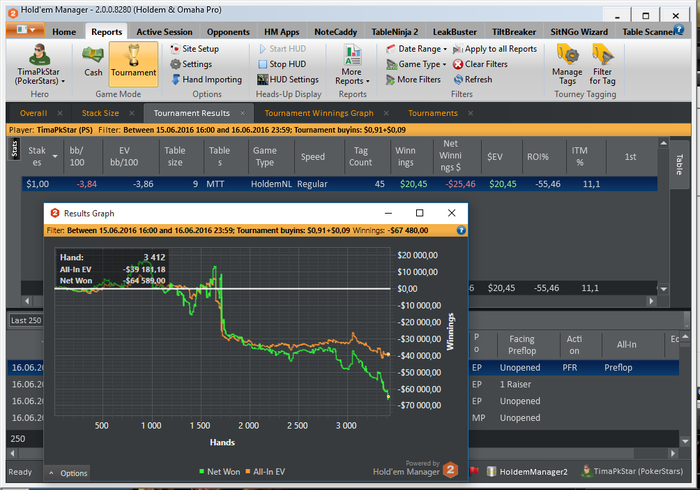This screenshot has height=490, width=700.
Task: Open Manage Tags
Action: 567,65
